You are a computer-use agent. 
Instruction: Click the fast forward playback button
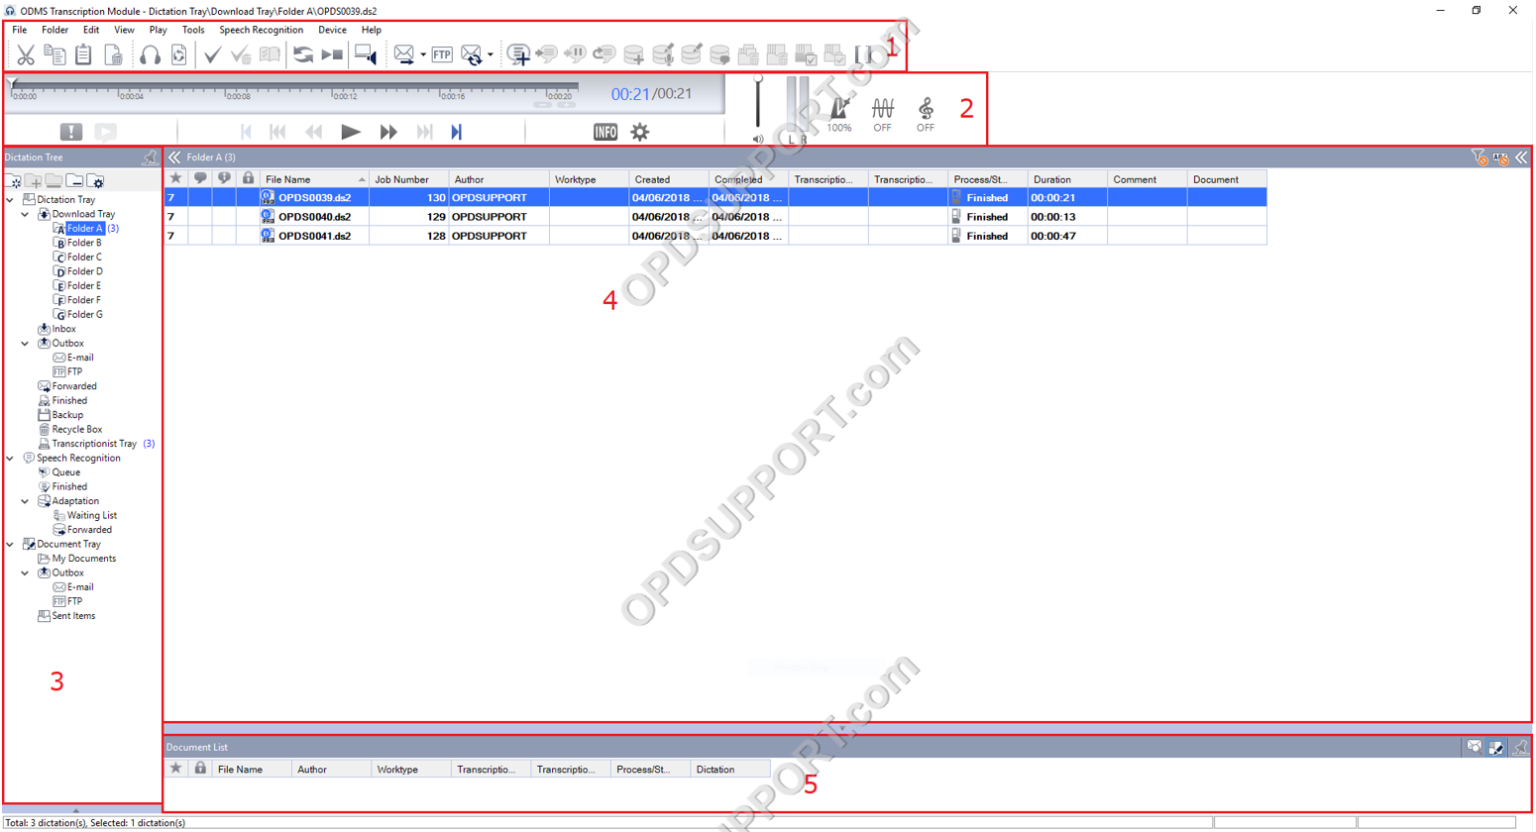tap(388, 132)
